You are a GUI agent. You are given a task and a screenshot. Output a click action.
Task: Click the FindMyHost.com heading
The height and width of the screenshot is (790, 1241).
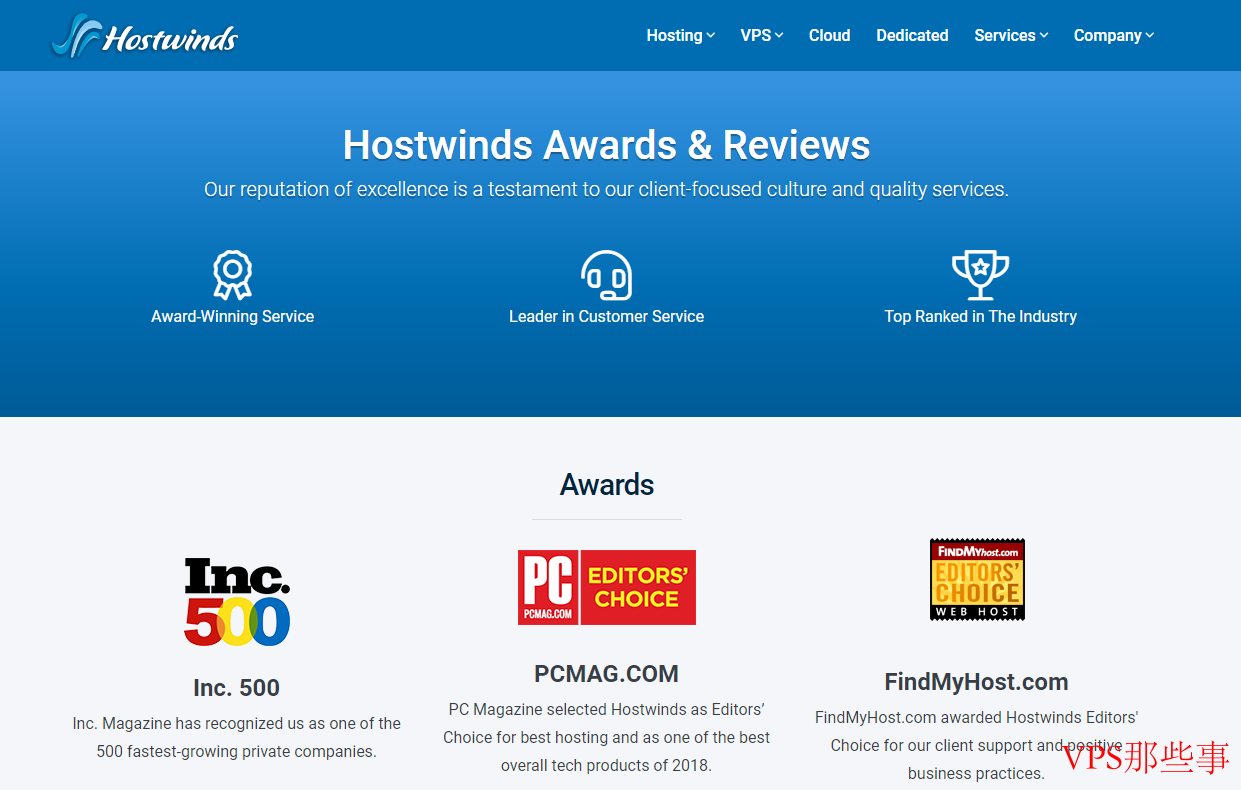click(x=976, y=682)
